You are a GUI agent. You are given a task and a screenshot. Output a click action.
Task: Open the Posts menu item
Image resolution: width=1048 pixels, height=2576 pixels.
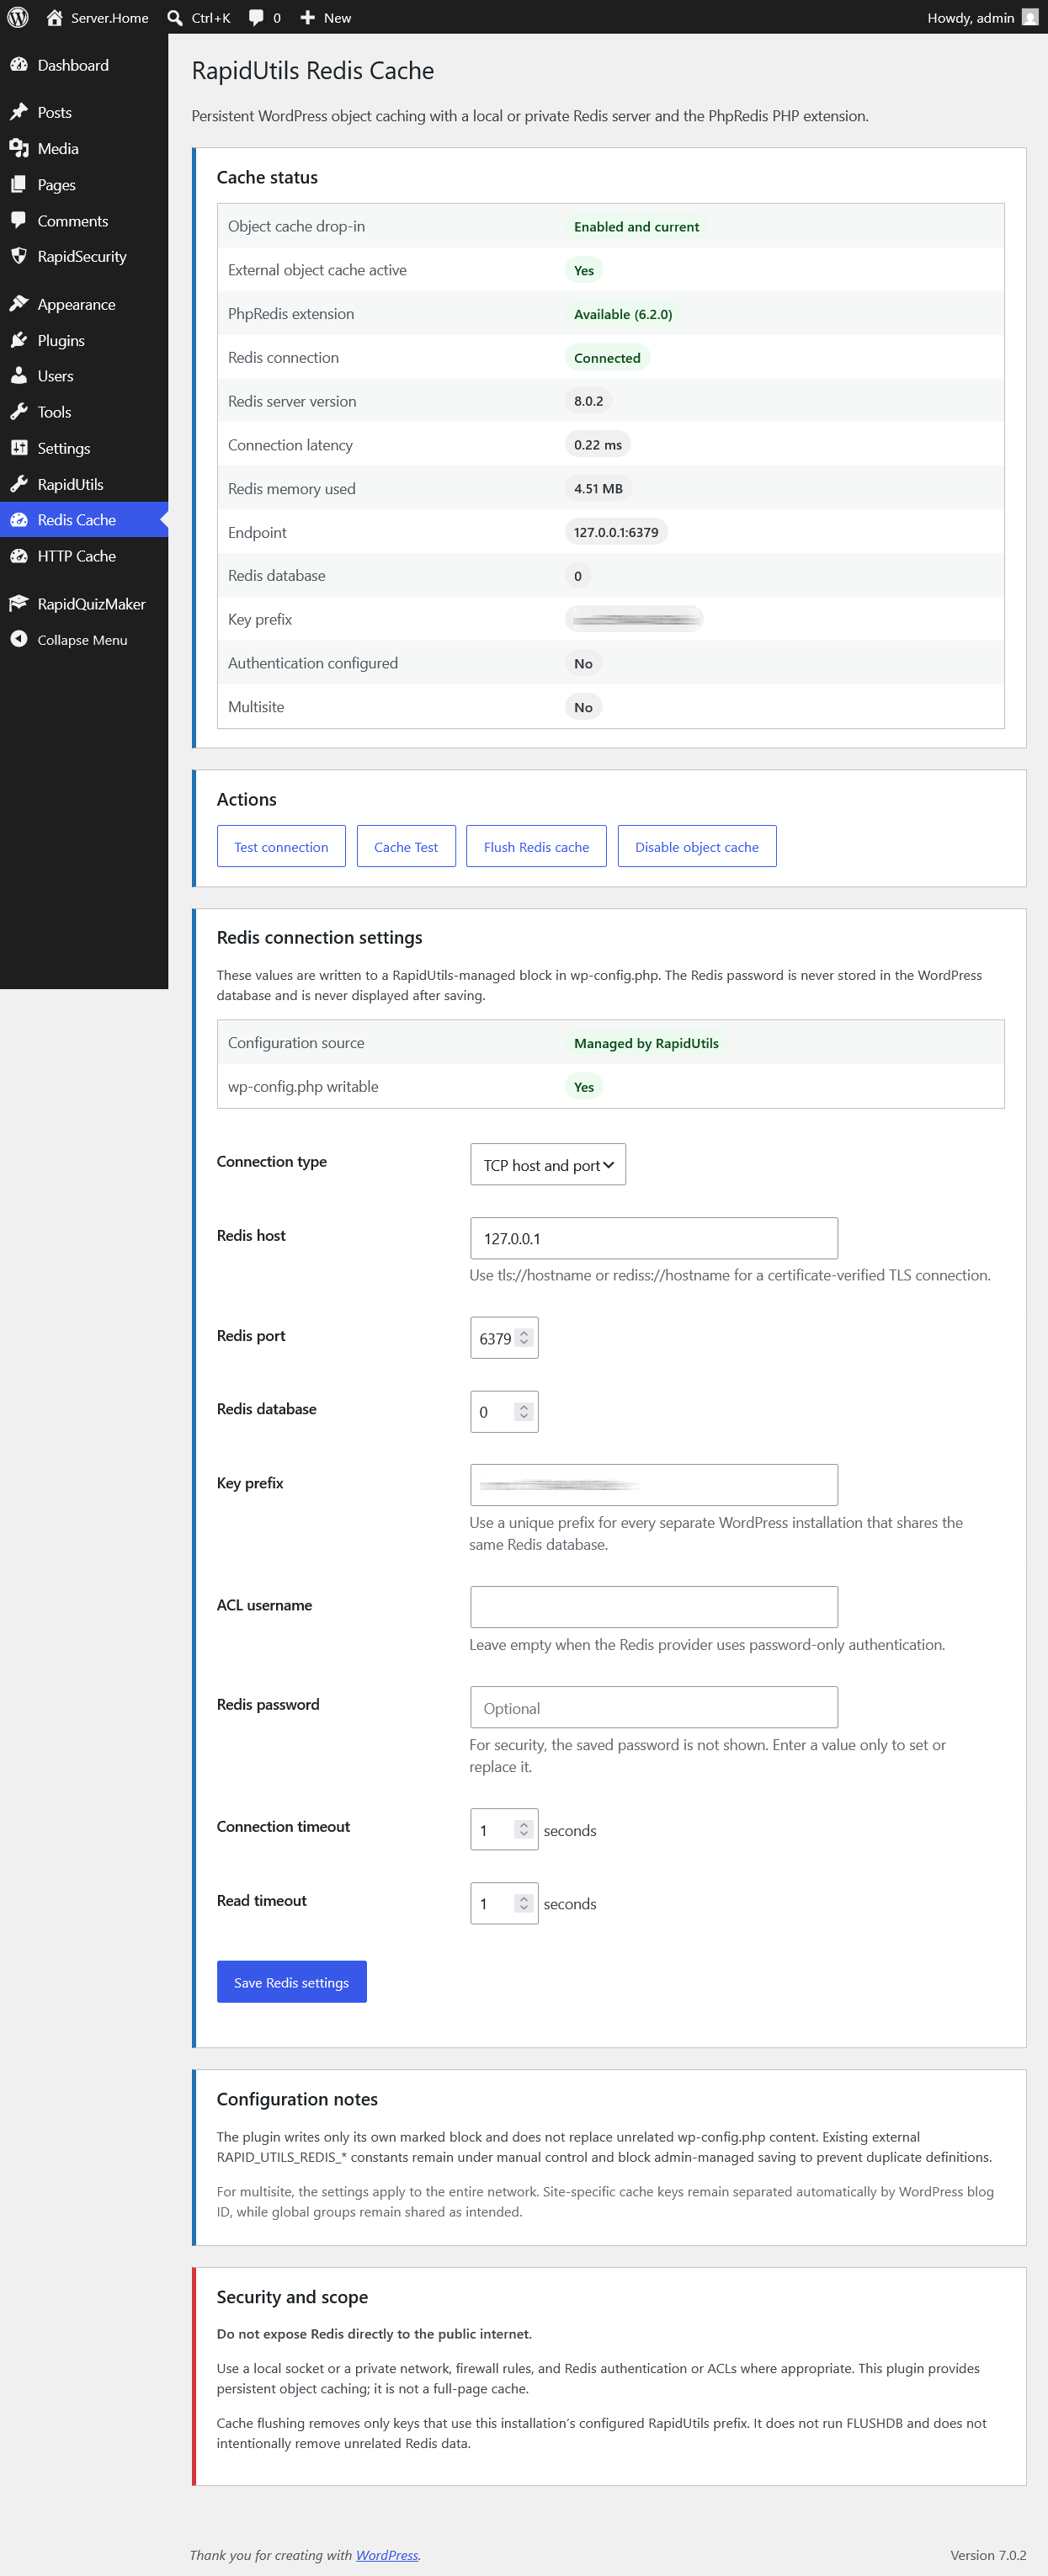pos(84,112)
